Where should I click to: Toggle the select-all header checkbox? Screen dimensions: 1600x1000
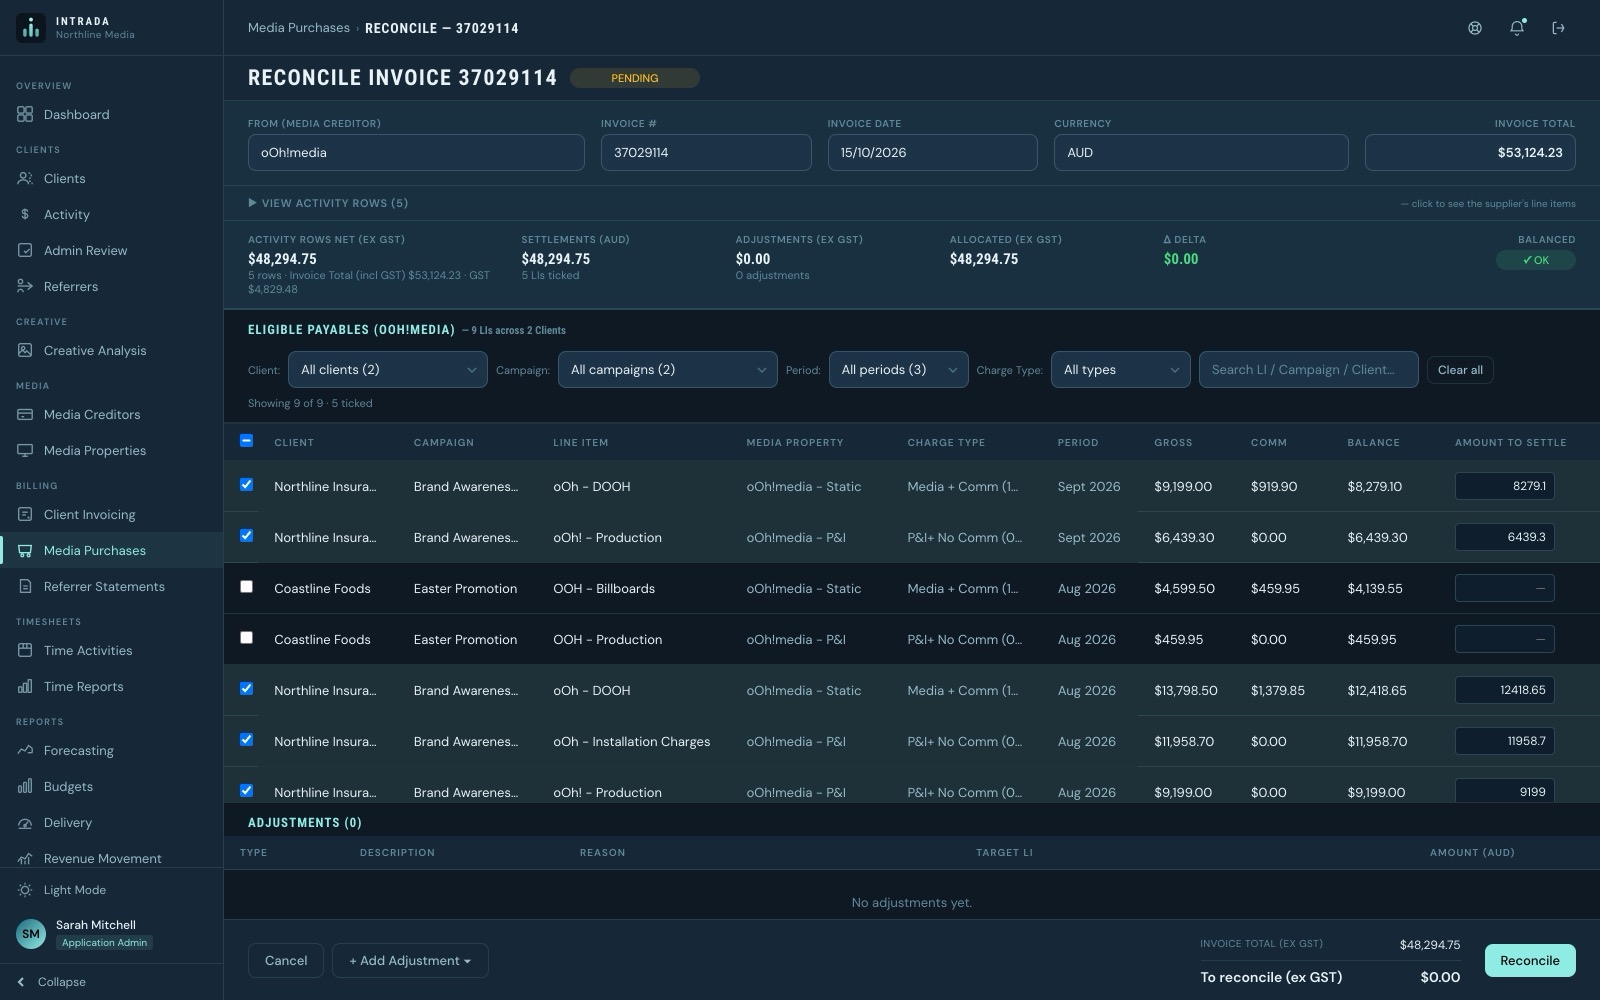(246, 441)
